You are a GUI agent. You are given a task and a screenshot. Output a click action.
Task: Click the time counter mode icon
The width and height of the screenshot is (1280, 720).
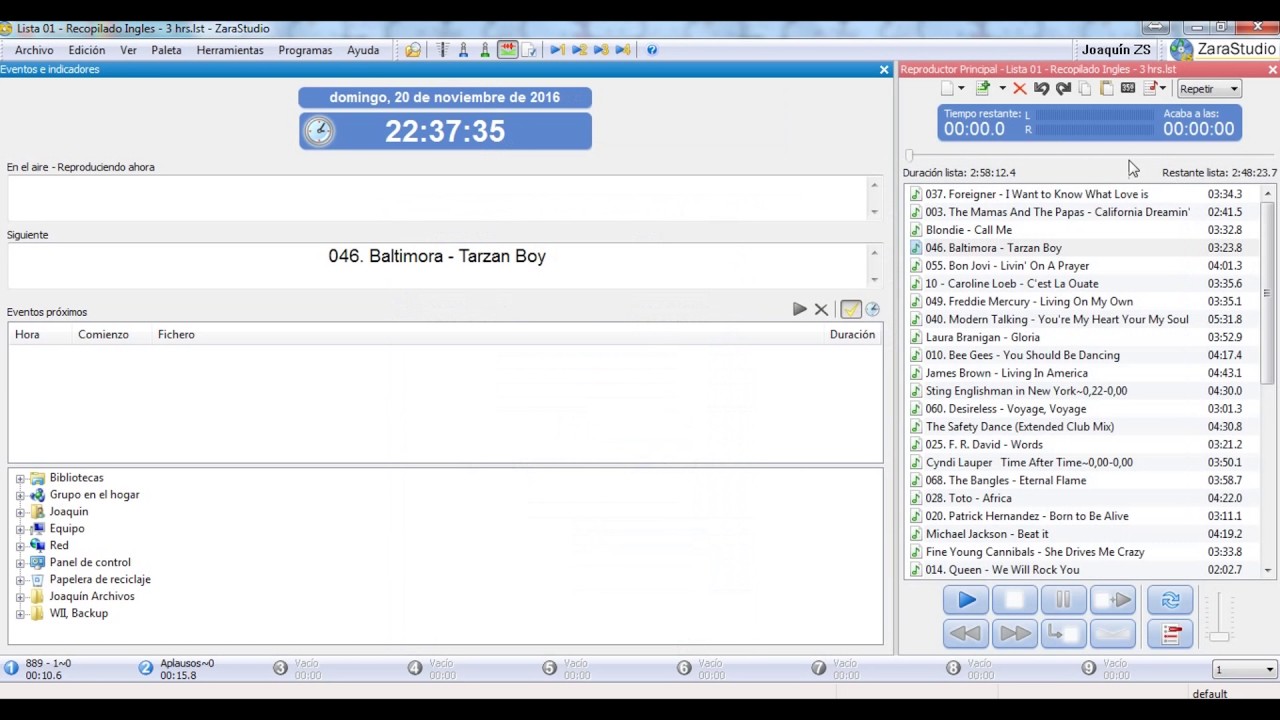tap(1128, 88)
